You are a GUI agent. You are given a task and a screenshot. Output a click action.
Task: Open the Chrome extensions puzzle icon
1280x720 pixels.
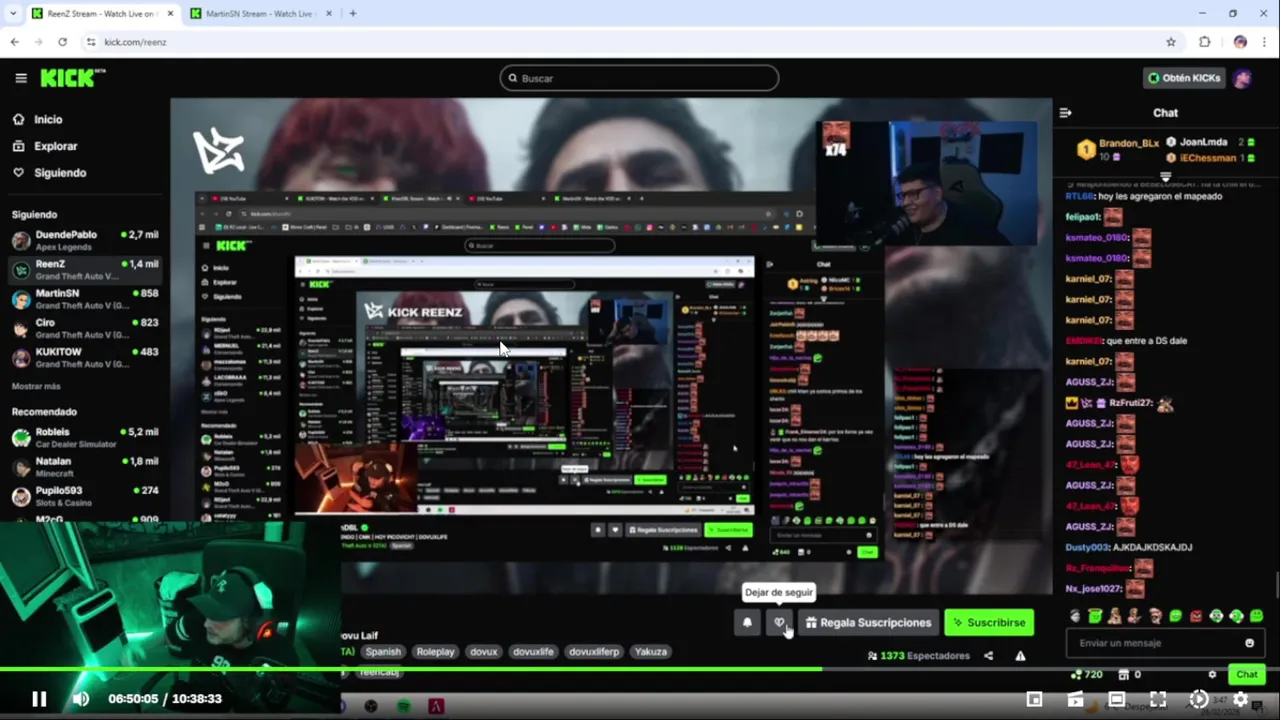pyautogui.click(x=1204, y=42)
